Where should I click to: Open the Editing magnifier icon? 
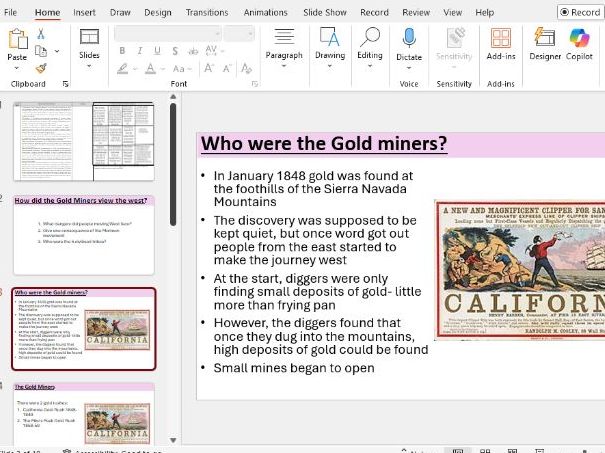[x=370, y=37]
